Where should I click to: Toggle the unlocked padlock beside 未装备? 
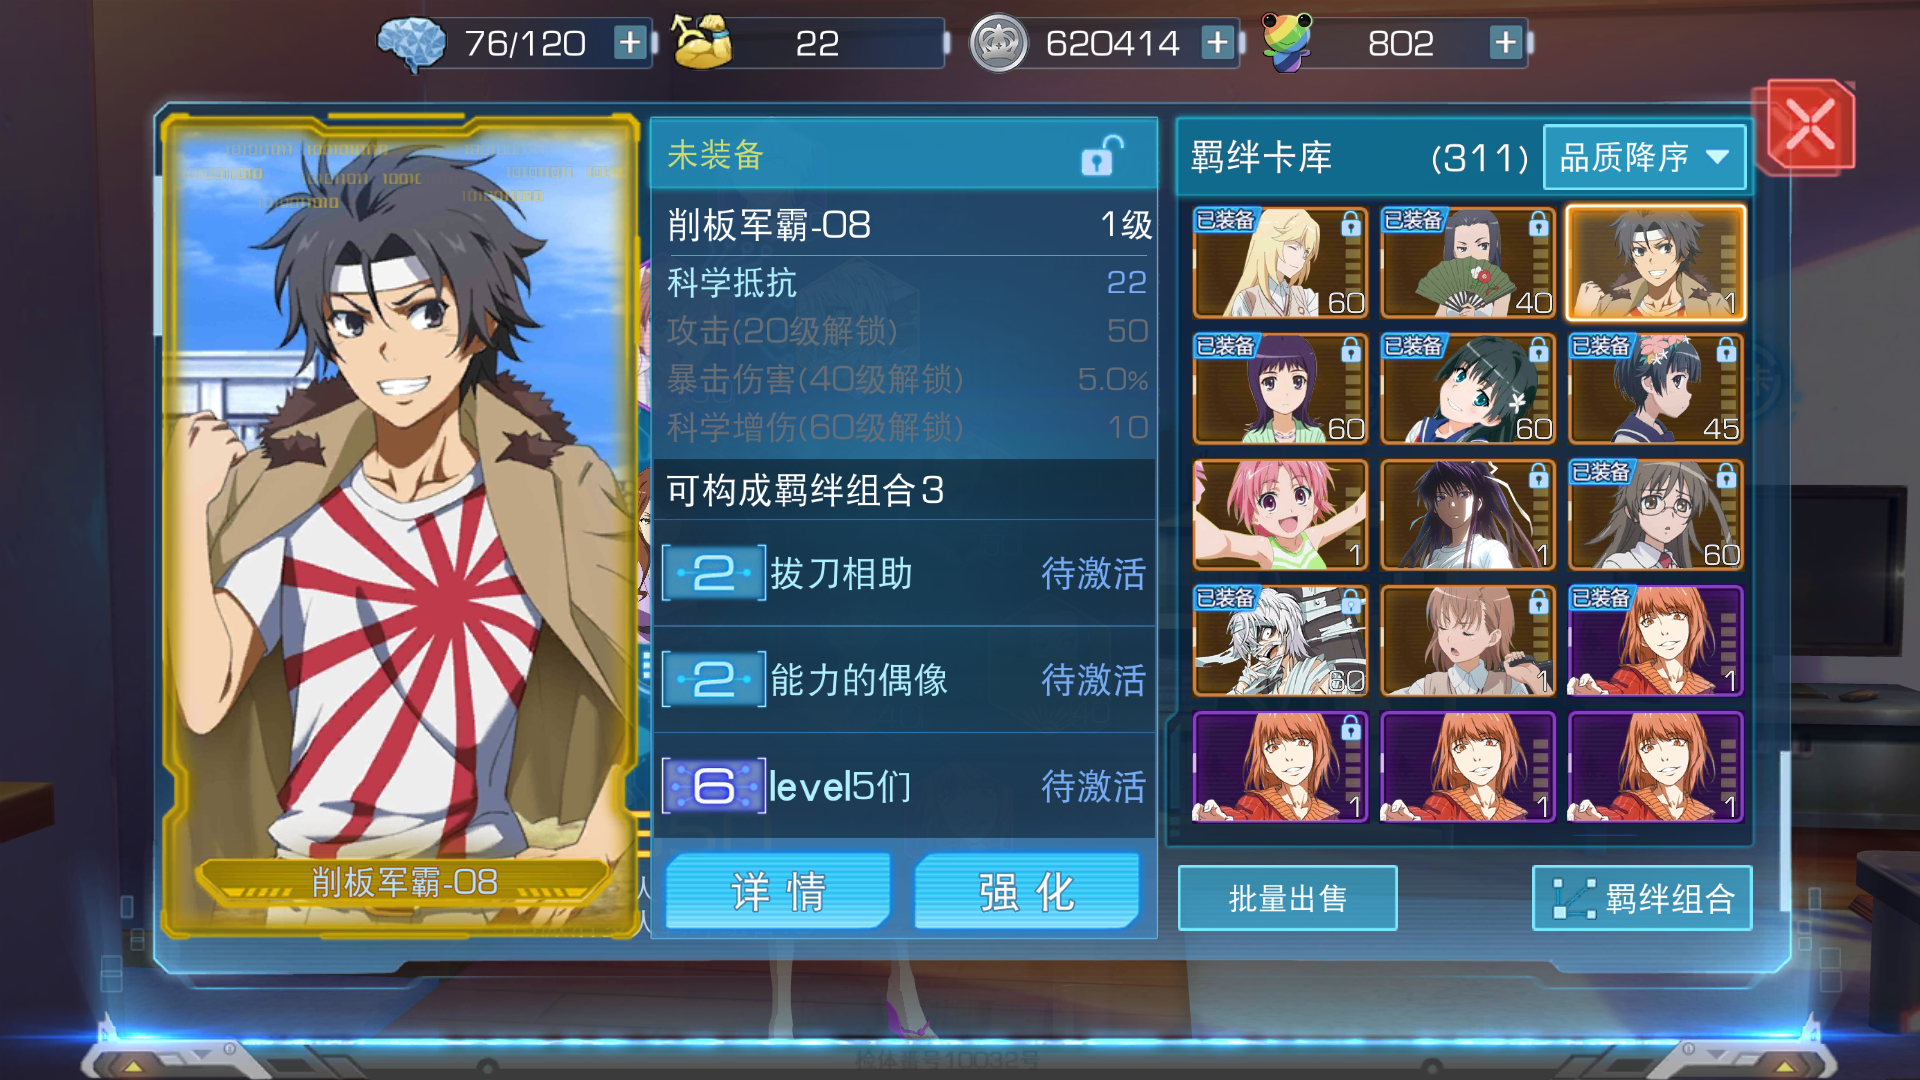click(1100, 156)
